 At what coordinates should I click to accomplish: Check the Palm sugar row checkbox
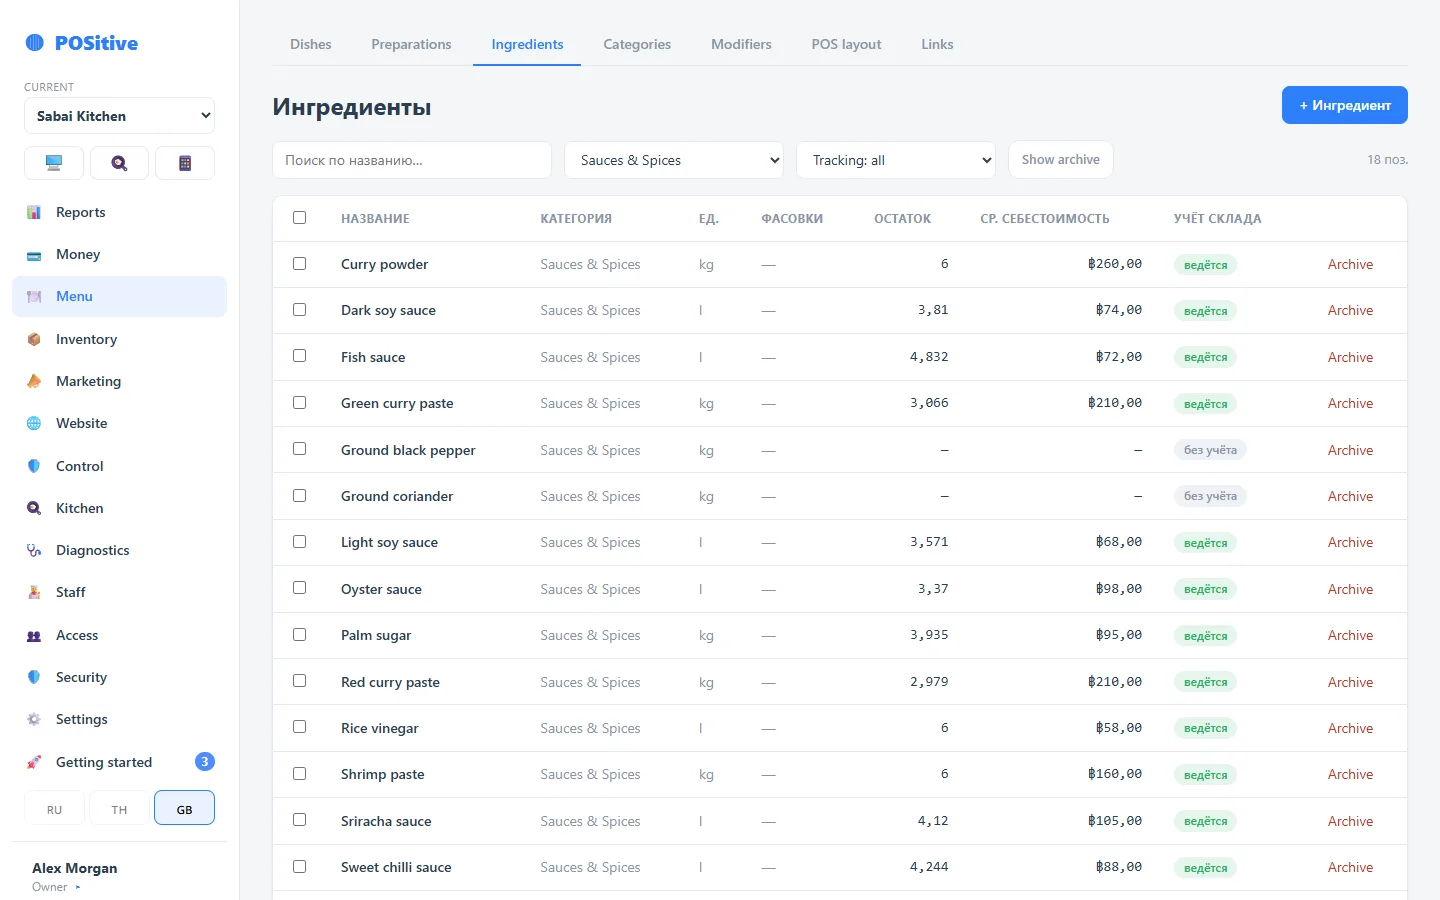(299, 635)
